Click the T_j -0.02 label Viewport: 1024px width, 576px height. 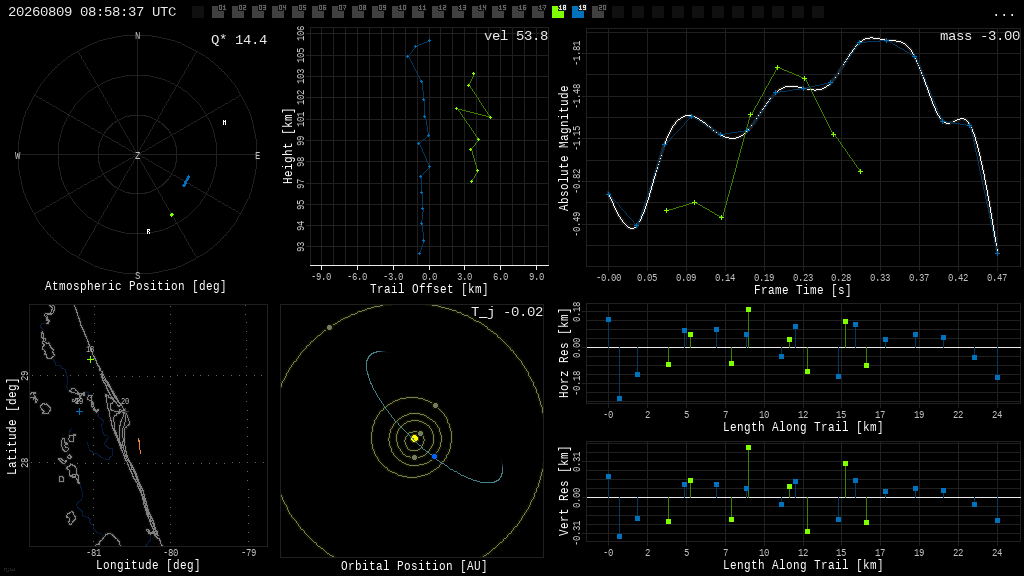[507, 312]
